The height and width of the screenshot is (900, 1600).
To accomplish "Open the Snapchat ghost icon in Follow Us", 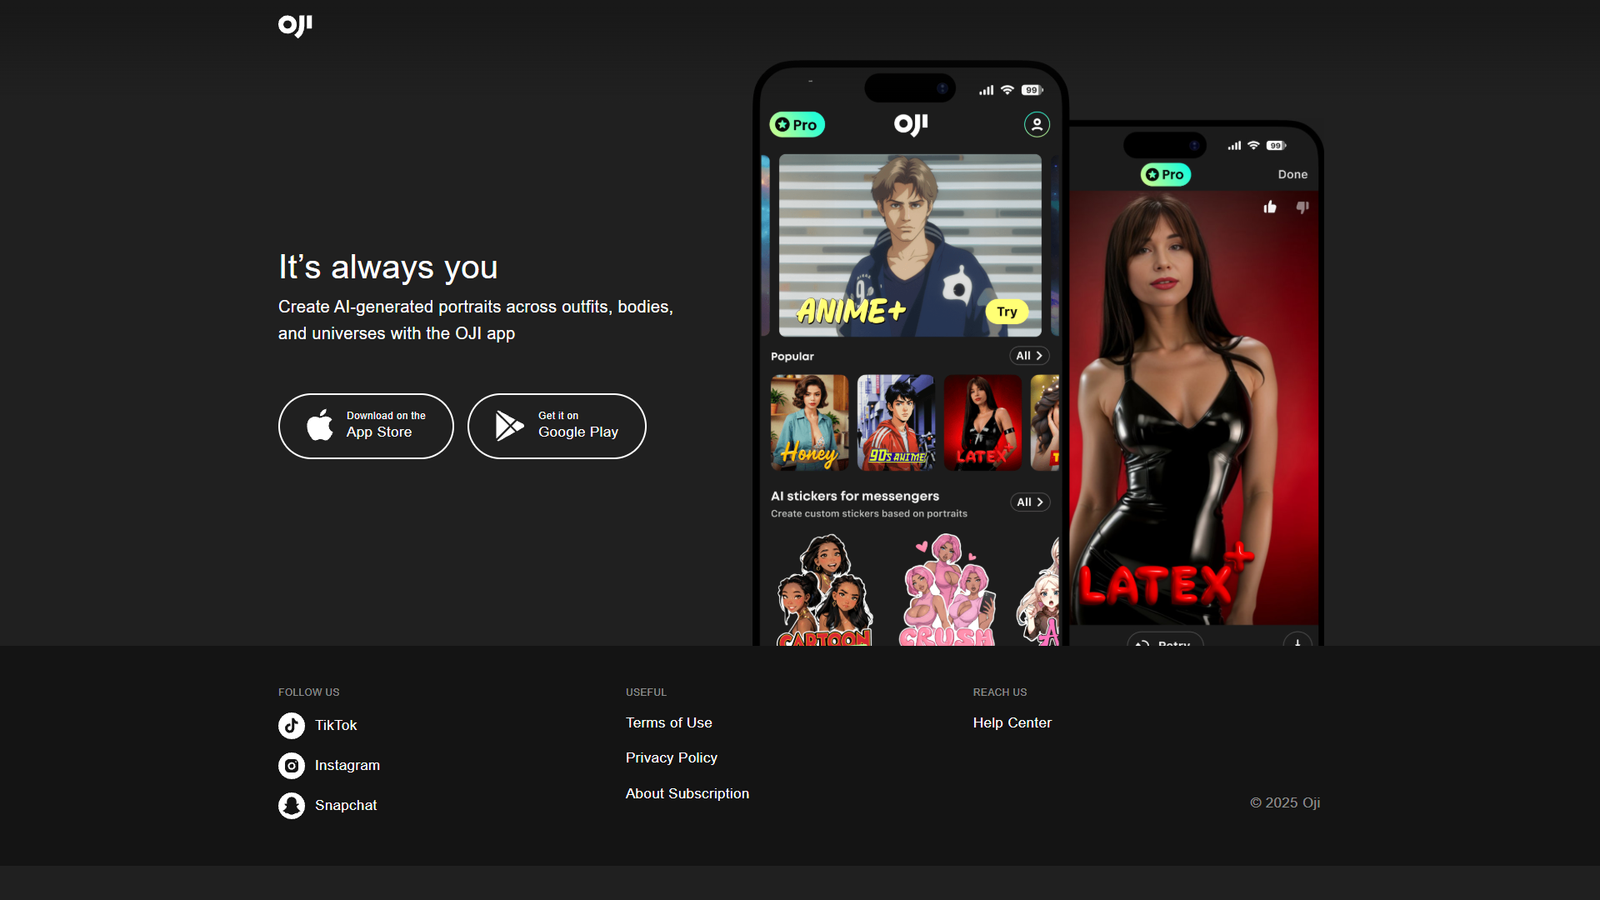I will coord(291,805).
